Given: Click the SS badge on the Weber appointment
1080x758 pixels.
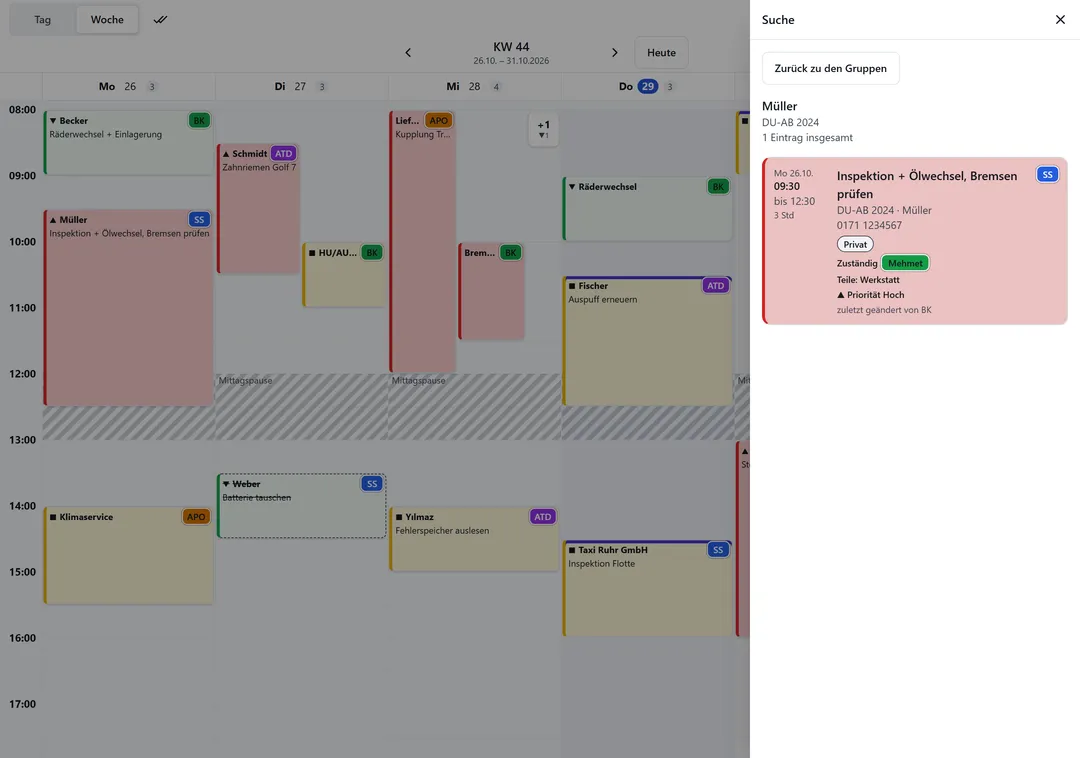Looking at the screenshot, I should [372, 484].
